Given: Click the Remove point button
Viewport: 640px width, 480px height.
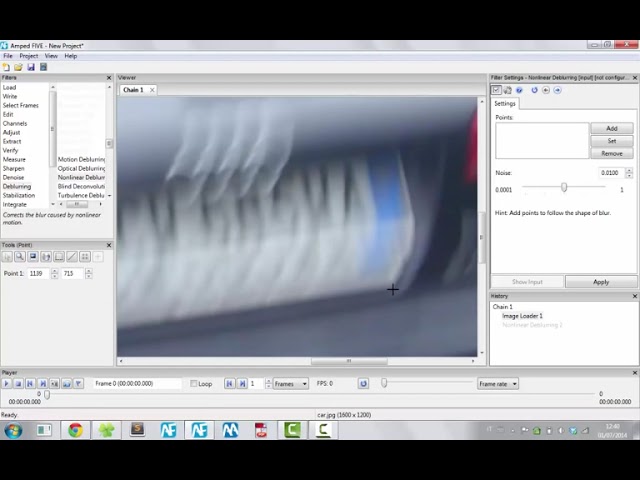Looking at the screenshot, I should 612,153.
